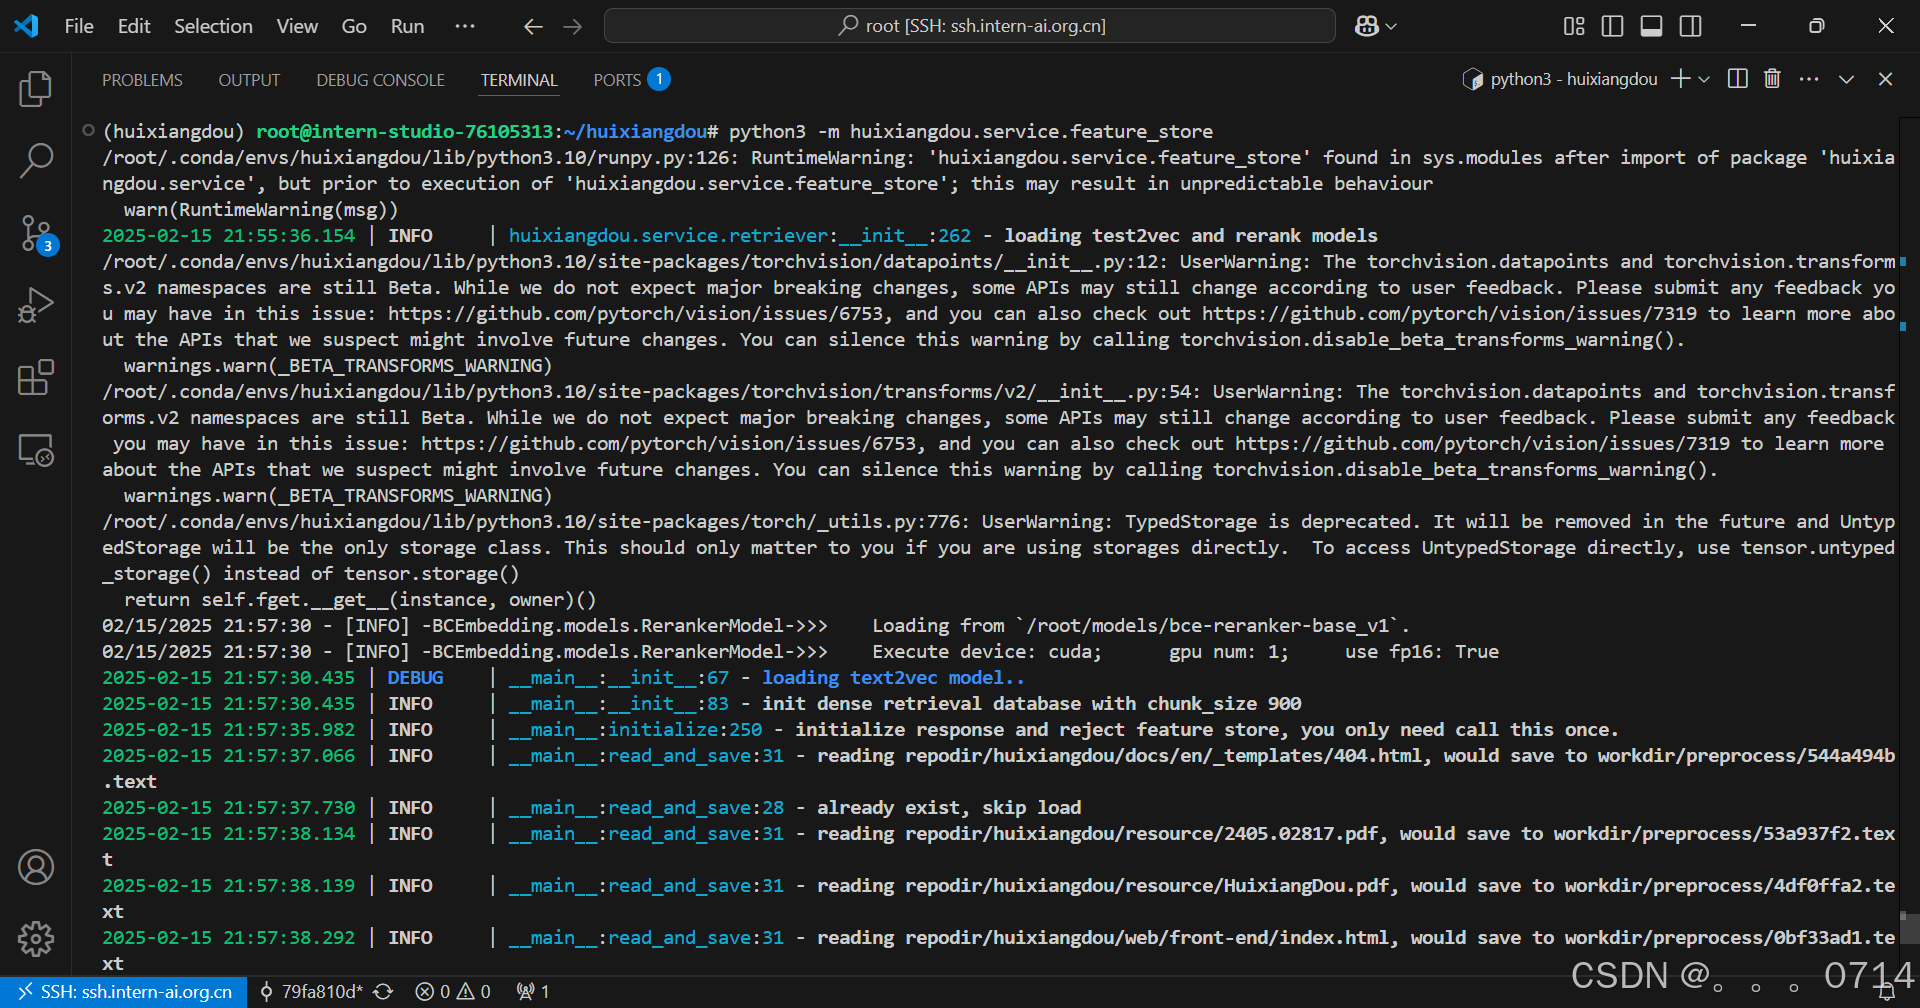Open the File menu
Image resolution: width=1920 pixels, height=1008 pixels.
(x=79, y=26)
